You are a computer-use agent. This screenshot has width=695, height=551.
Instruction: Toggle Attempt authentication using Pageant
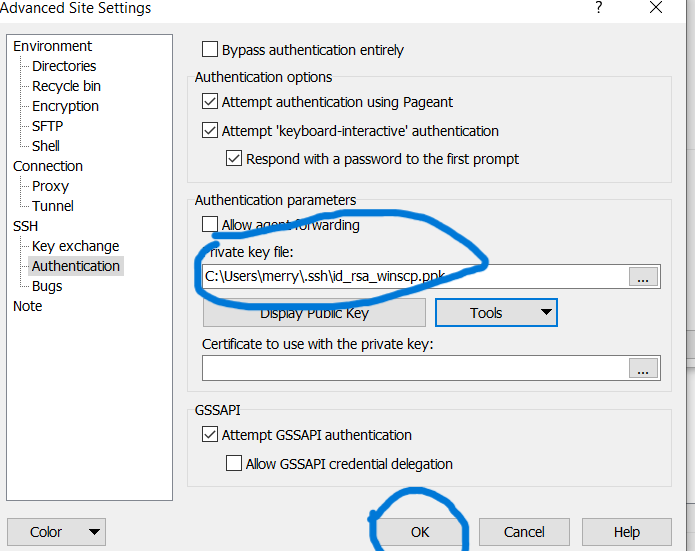[x=210, y=101]
